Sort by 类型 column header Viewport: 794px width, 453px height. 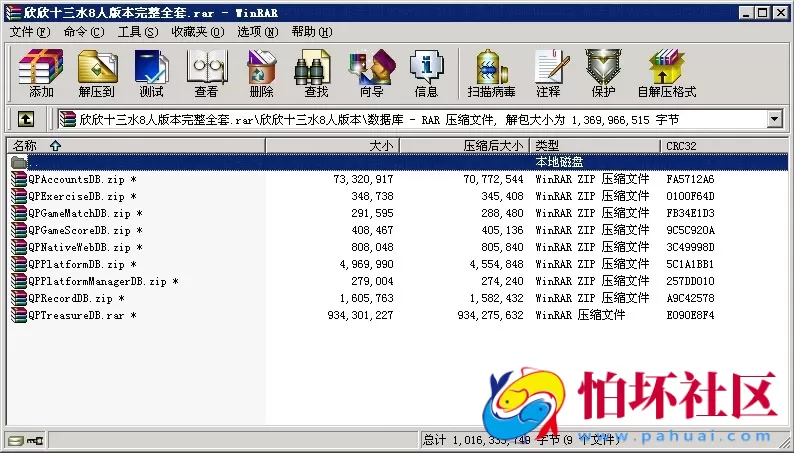(x=595, y=146)
